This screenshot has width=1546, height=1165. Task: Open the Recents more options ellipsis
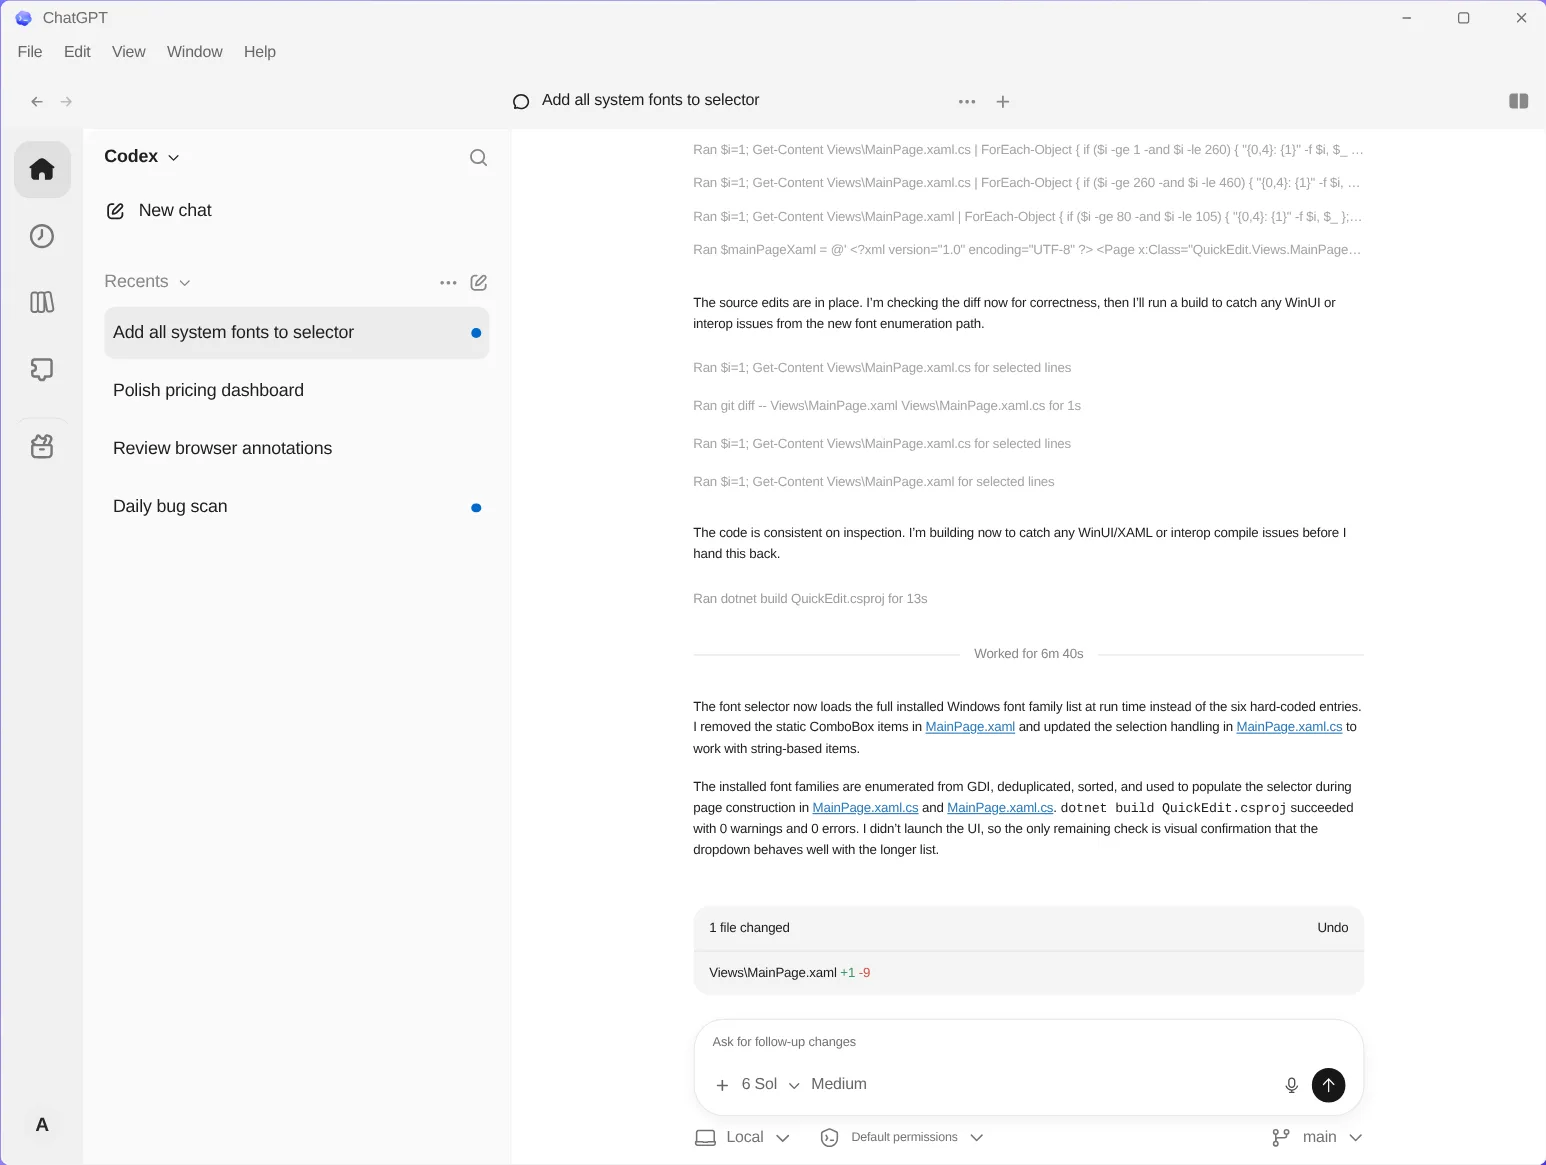pos(448,283)
